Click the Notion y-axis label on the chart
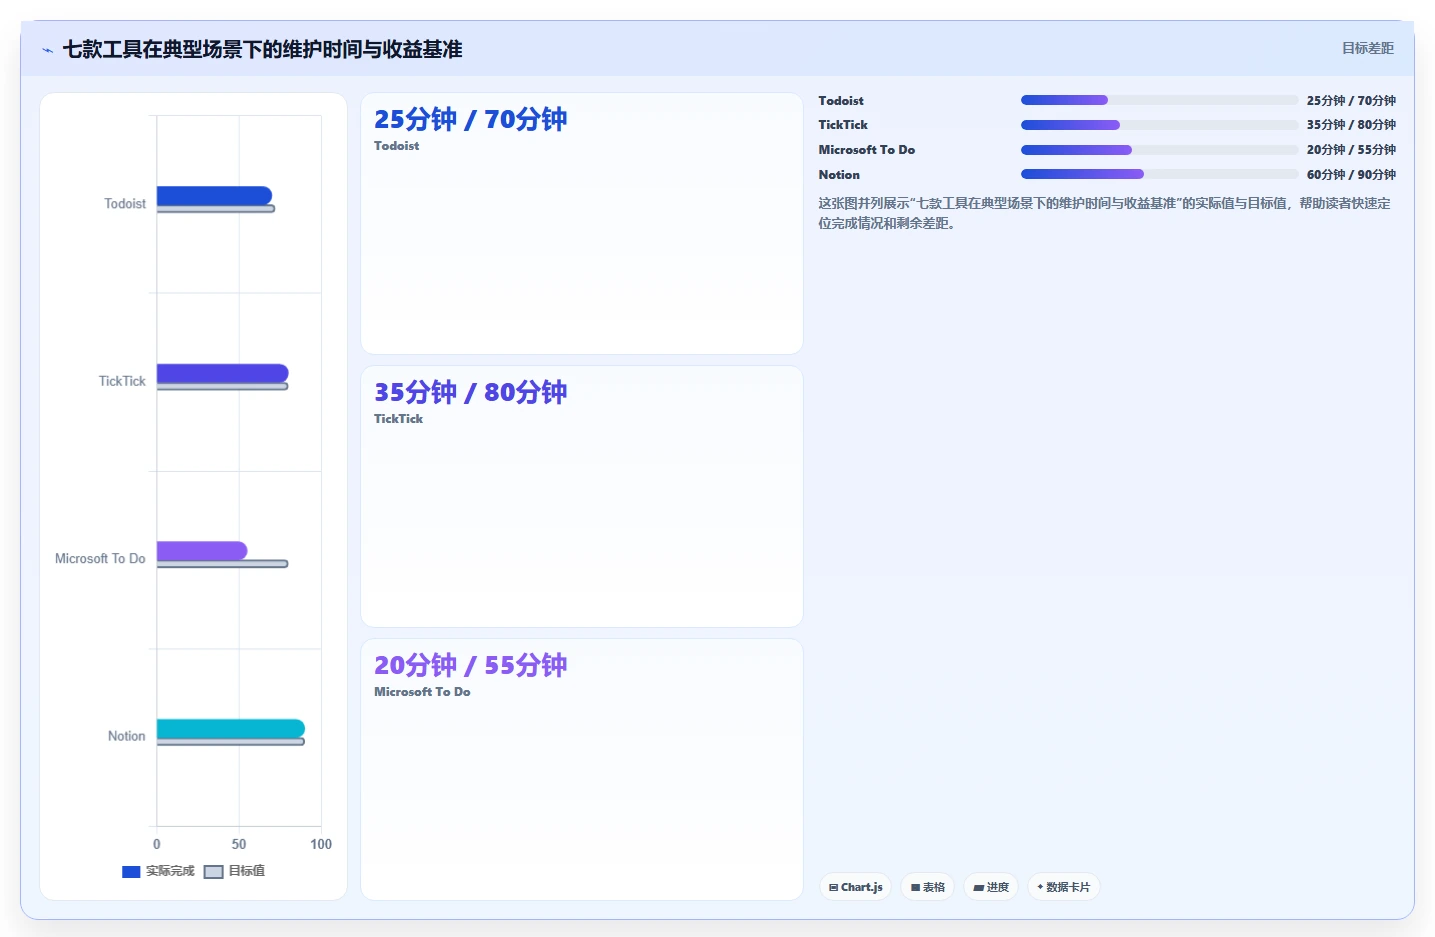Image resolution: width=1435 pixels, height=937 pixels. click(127, 736)
